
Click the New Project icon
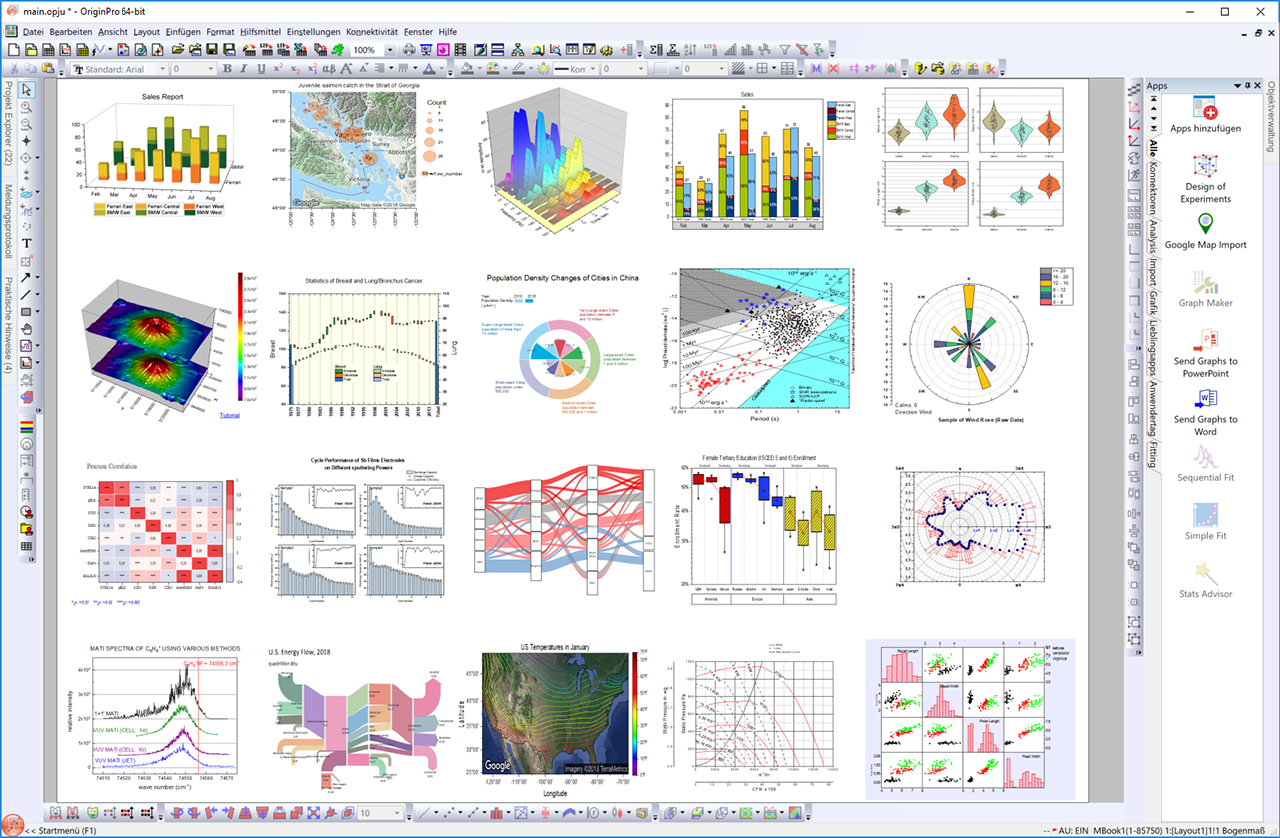[x=13, y=50]
